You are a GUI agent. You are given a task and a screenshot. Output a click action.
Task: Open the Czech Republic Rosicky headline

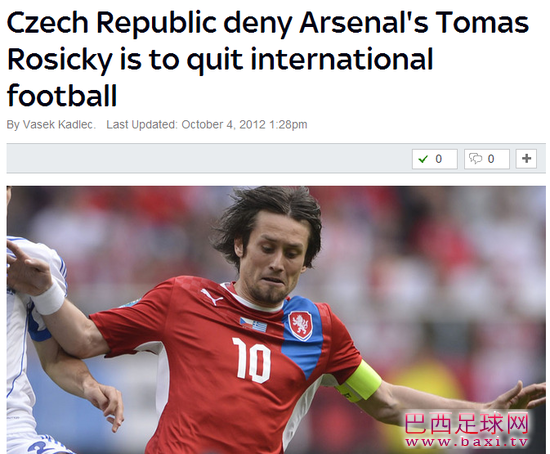[x=268, y=59]
